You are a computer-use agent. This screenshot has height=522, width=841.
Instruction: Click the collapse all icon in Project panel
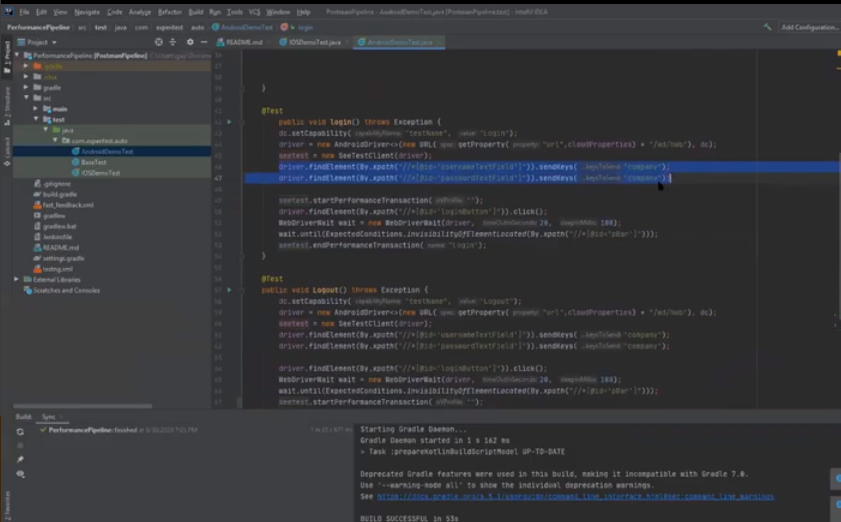(x=173, y=42)
